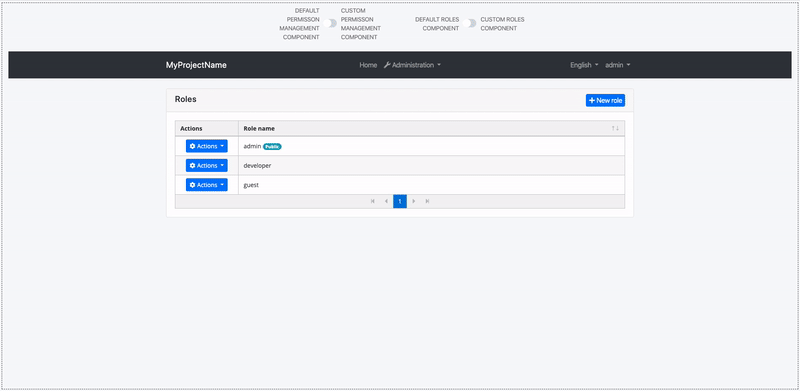Screen dimensions: 800x391
Task: Click the gear icon in guest row Actions
Action: [192, 185]
